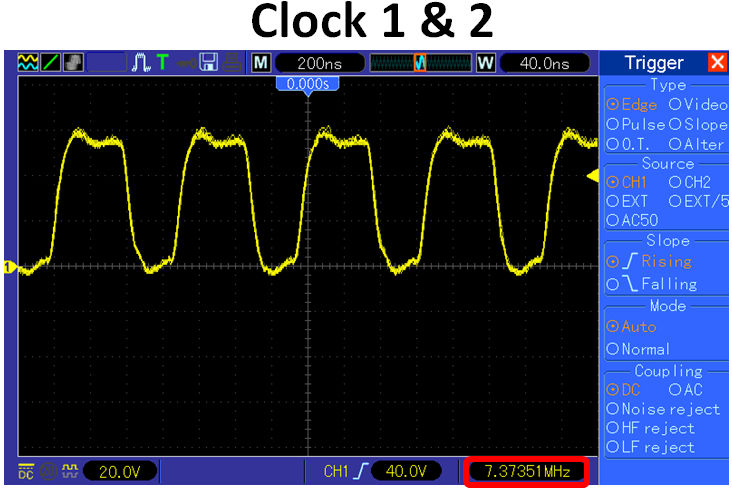Click the yellow trigger level arrow marker

(593, 176)
